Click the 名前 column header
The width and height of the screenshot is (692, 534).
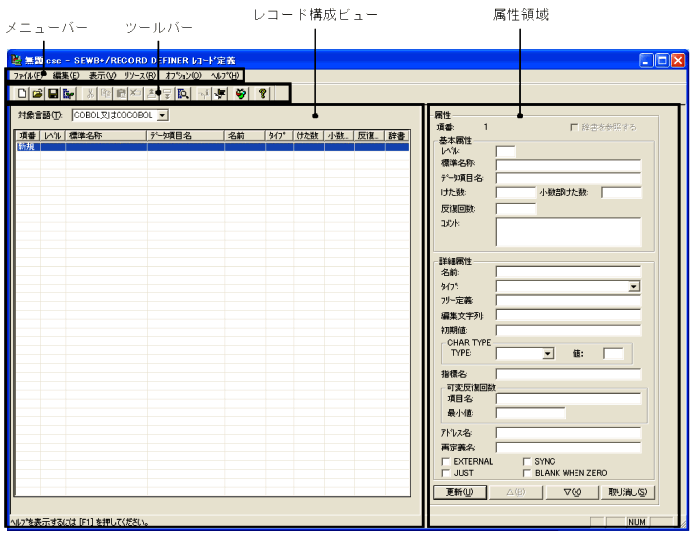pos(244,135)
